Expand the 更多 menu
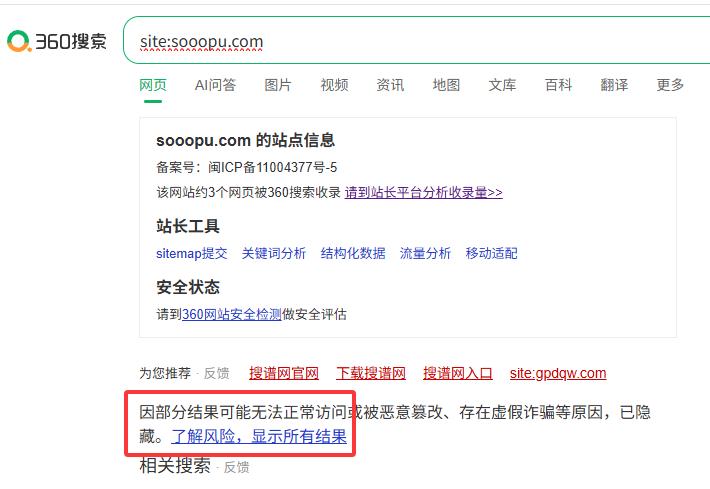 670,85
